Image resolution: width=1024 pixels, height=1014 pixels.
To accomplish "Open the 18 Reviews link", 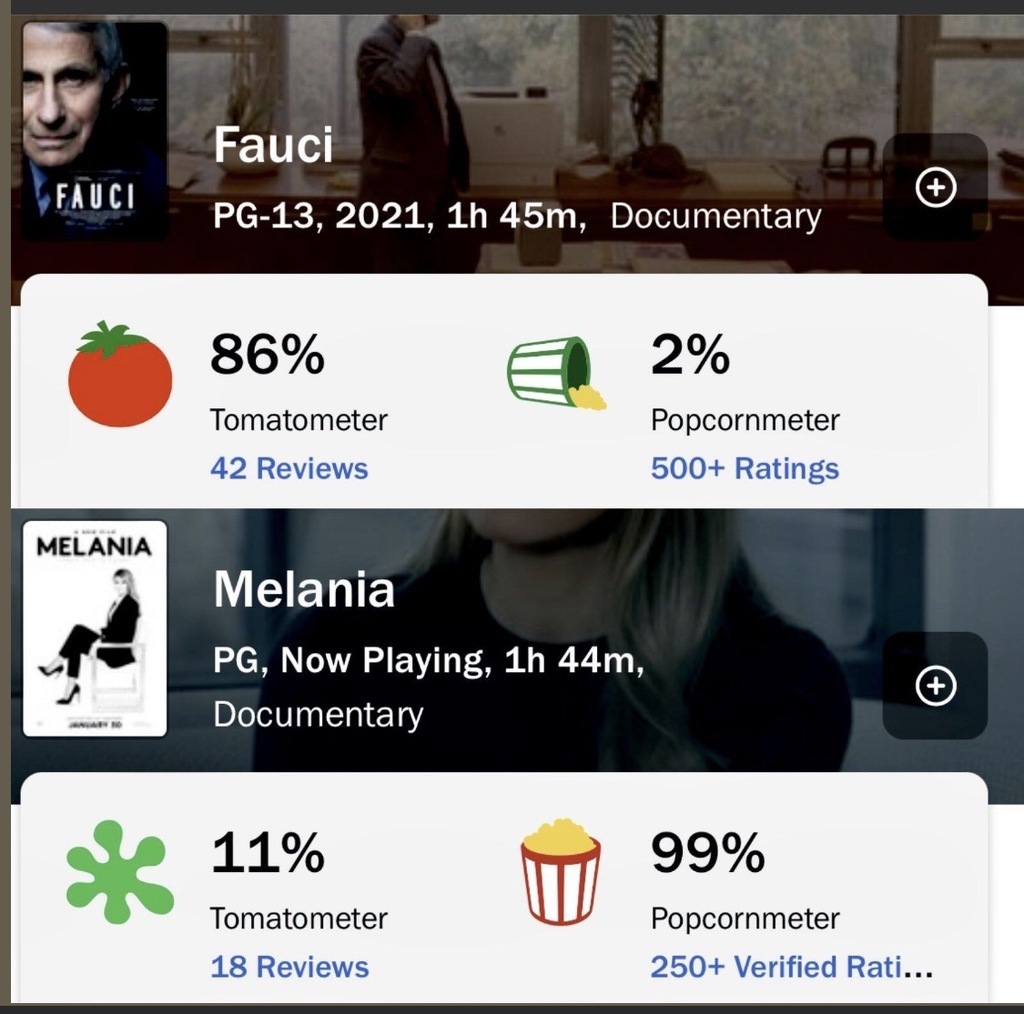I will click(x=289, y=967).
